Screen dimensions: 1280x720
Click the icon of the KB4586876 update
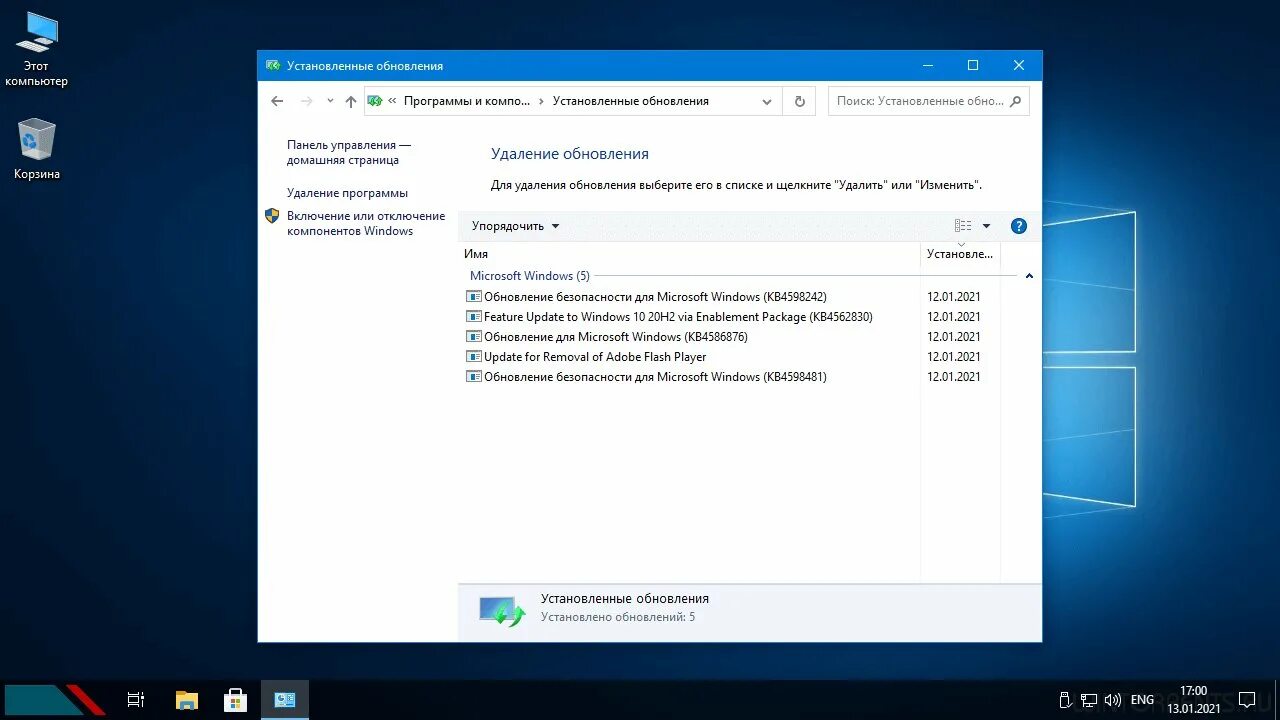point(474,337)
